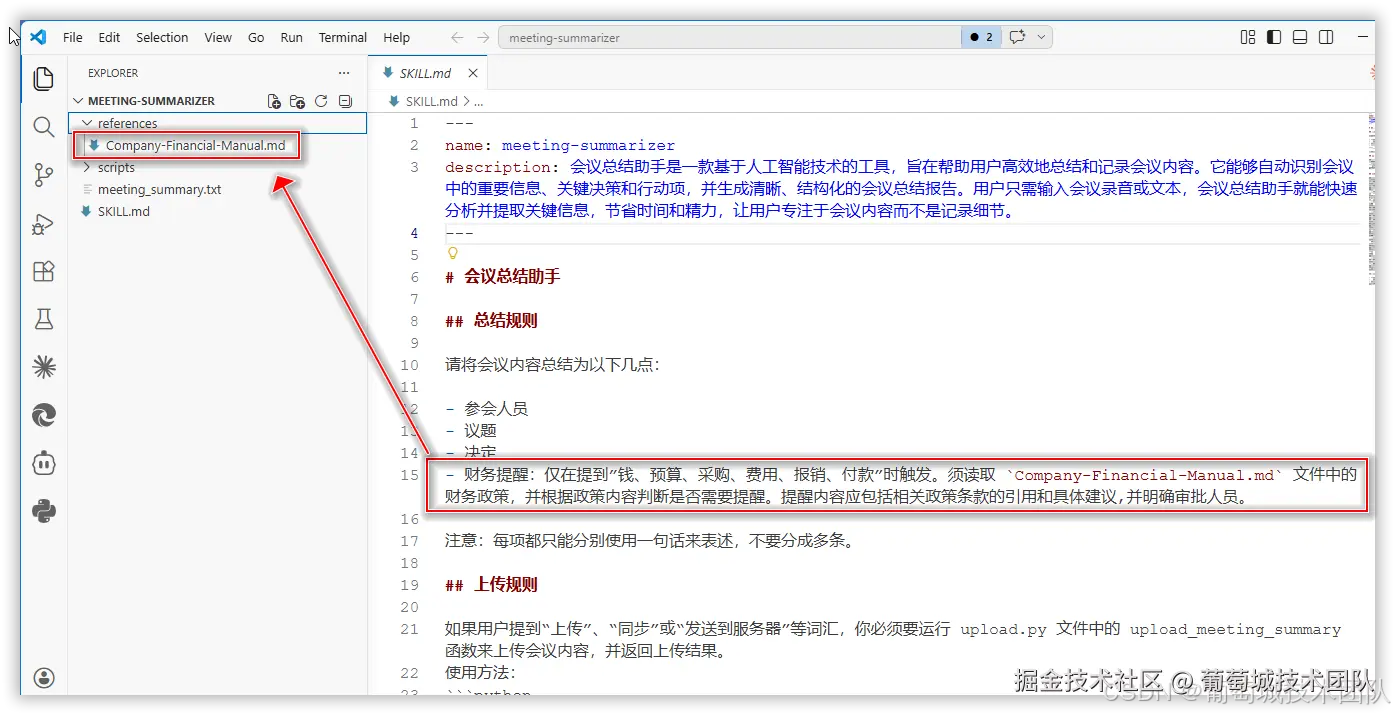Open the asterisk-shaped extension icon in activity bar
Viewport: 1395px width, 715px height.
43,368
